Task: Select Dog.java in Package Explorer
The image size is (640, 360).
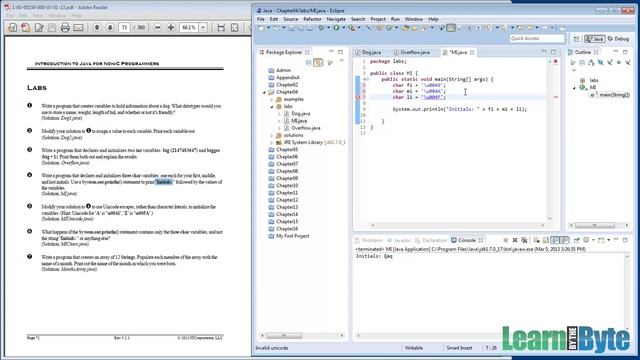Action: (x=297, y=114)
